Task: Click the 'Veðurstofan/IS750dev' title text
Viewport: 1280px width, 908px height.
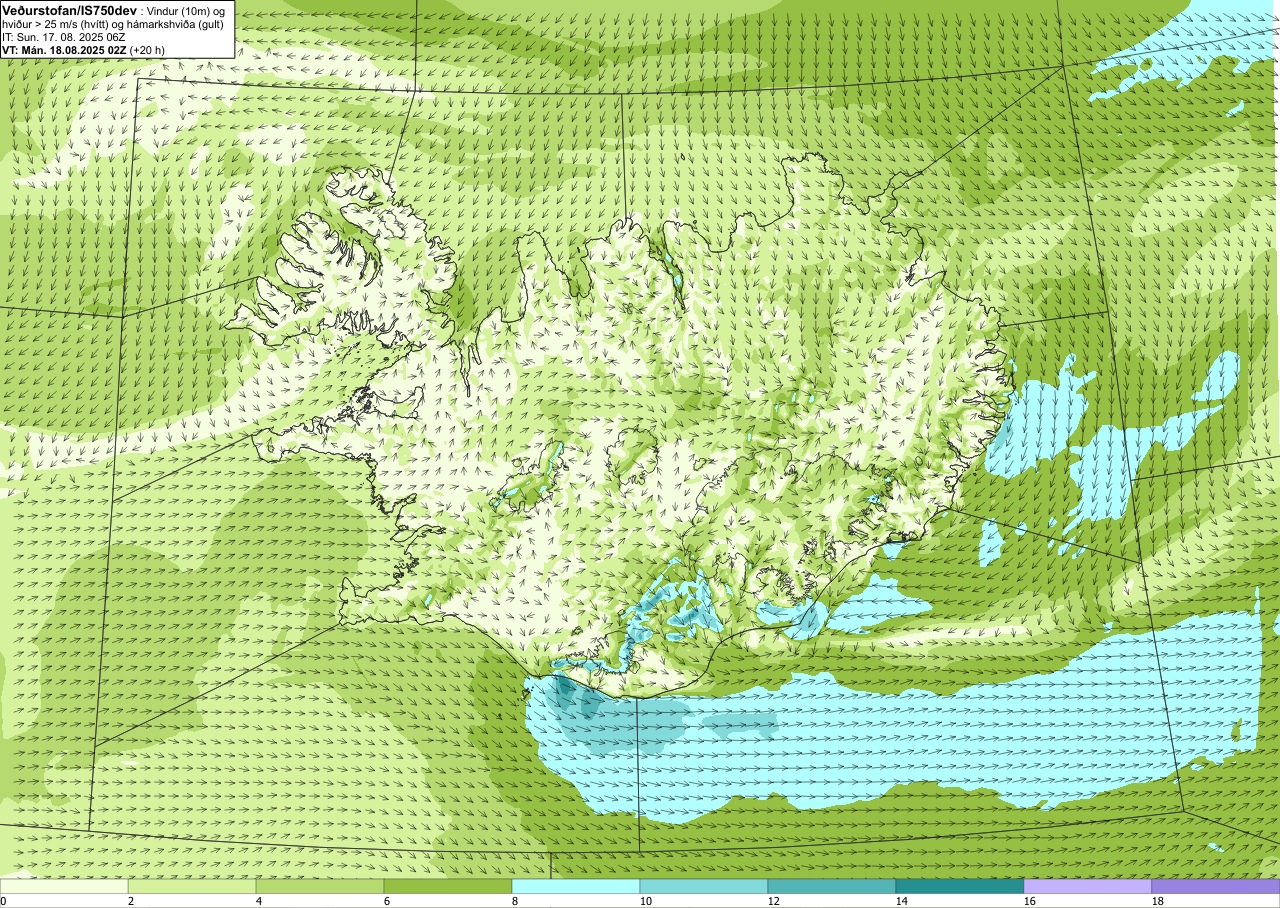Action: pyautogui.click(x=69, y=9)
